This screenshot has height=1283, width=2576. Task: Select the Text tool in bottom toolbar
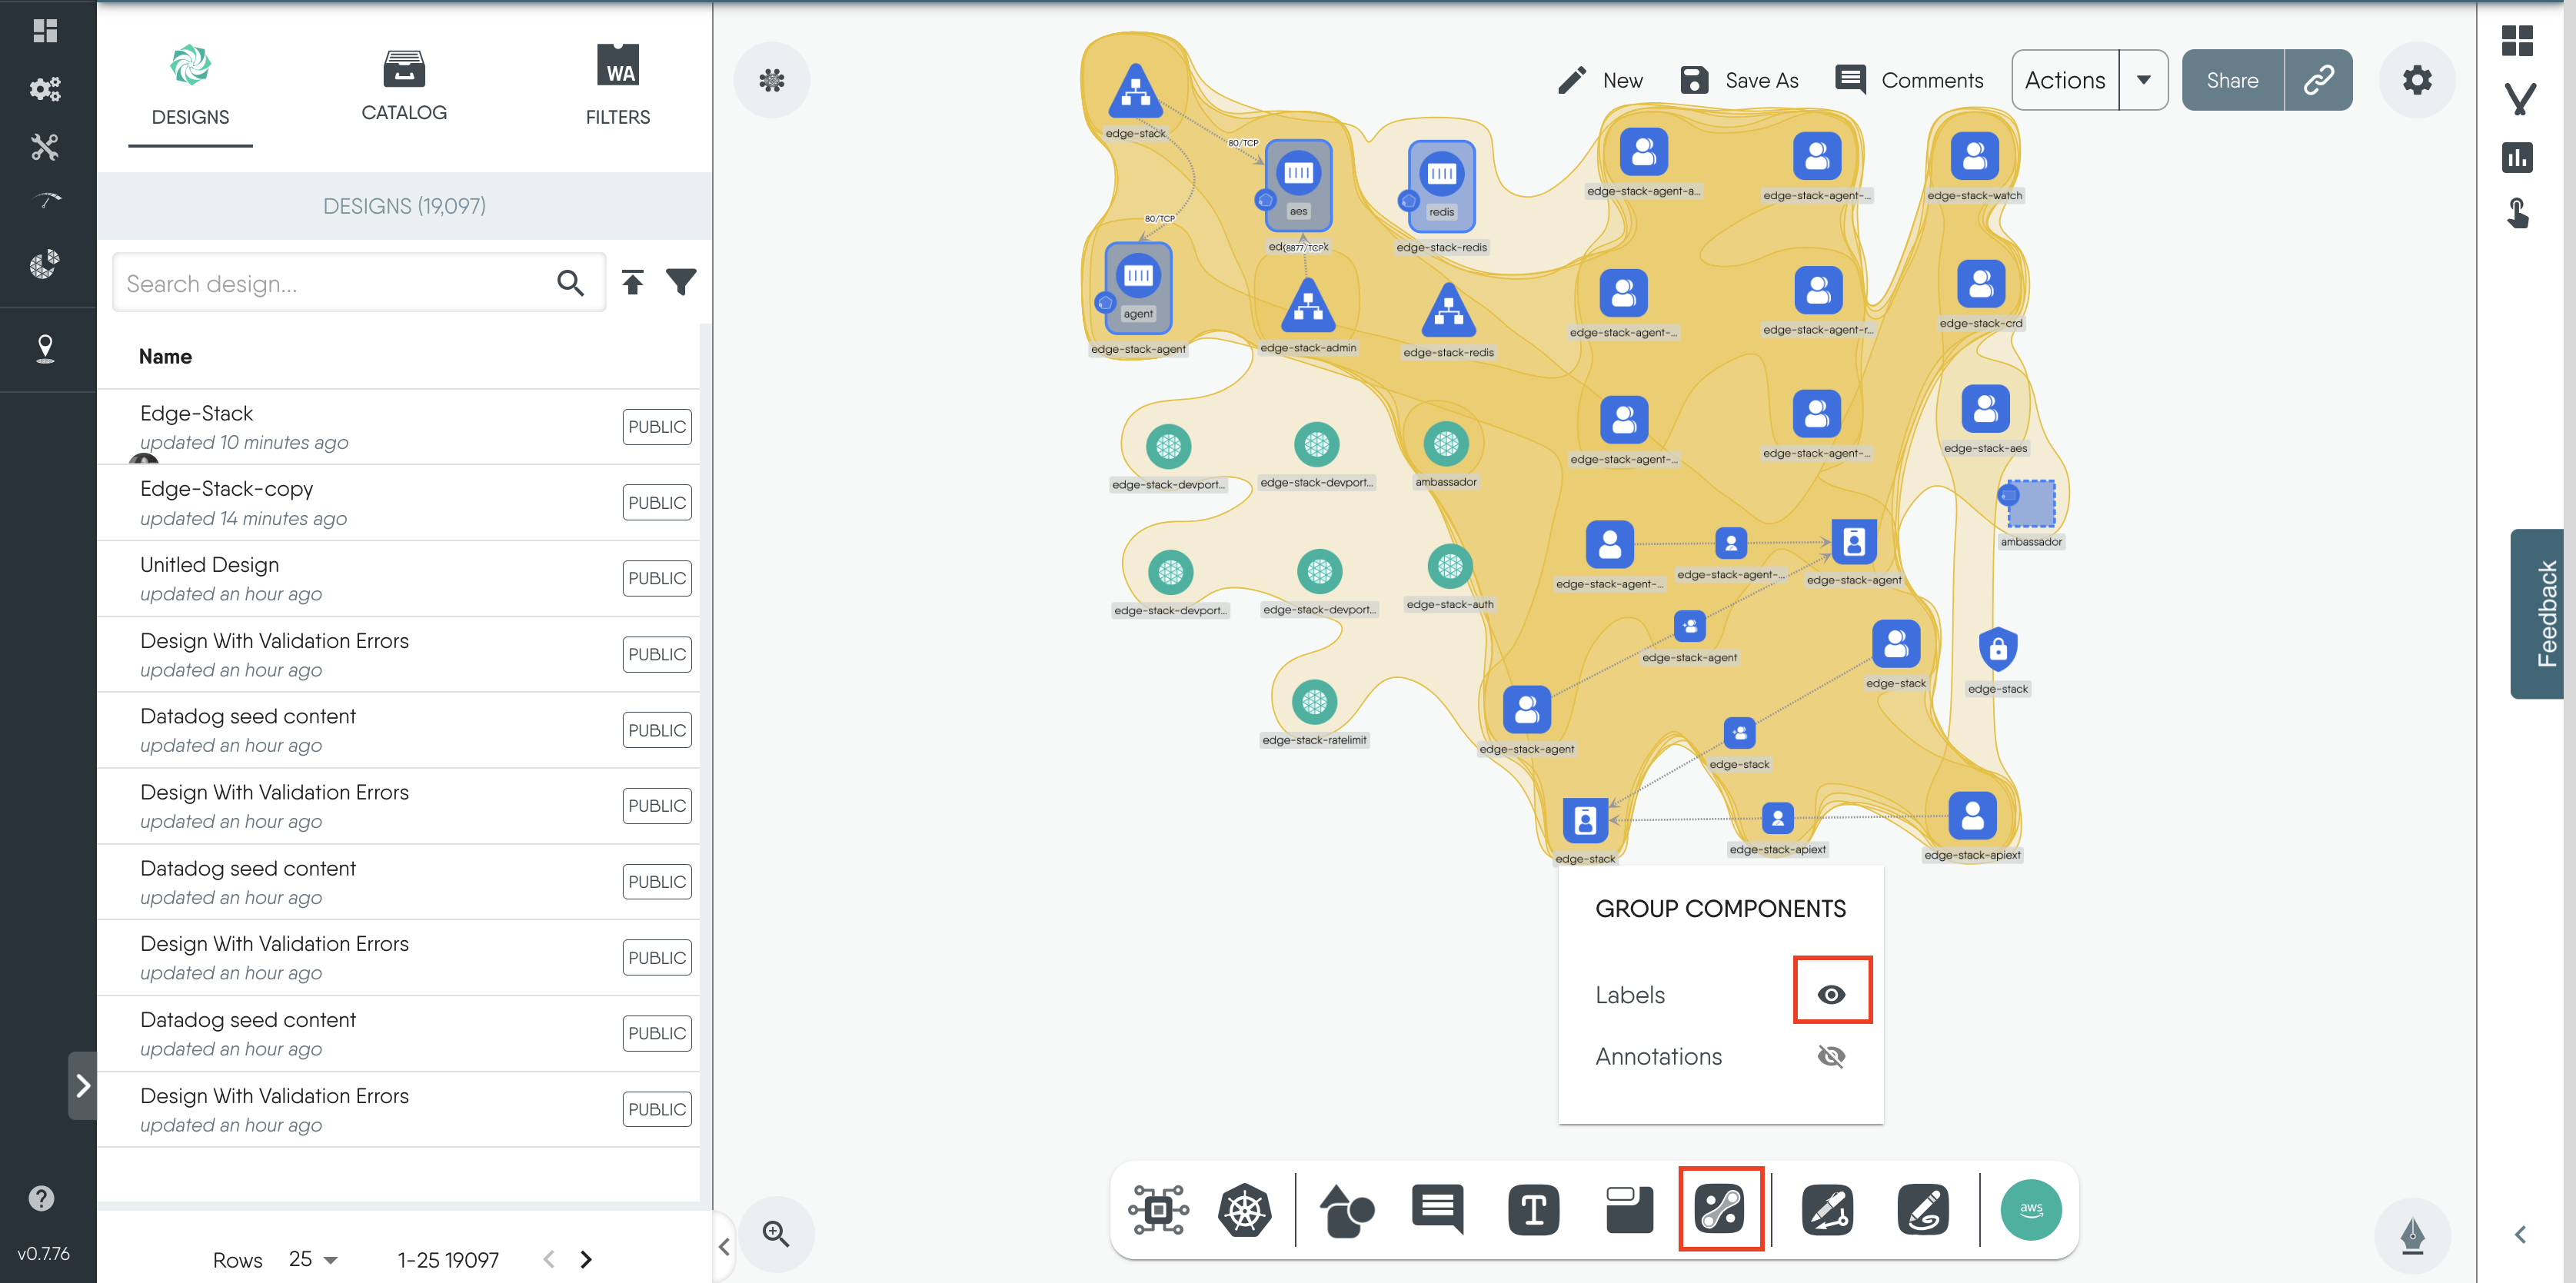pos(1533,1209)
